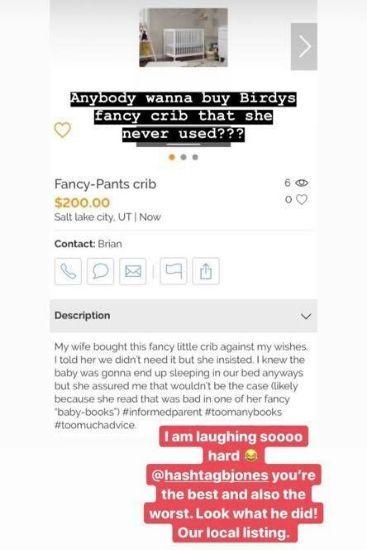Screen dimensions: 367x550
Task: Select the first orange carousel dot
Action: (x=172, y=157)
